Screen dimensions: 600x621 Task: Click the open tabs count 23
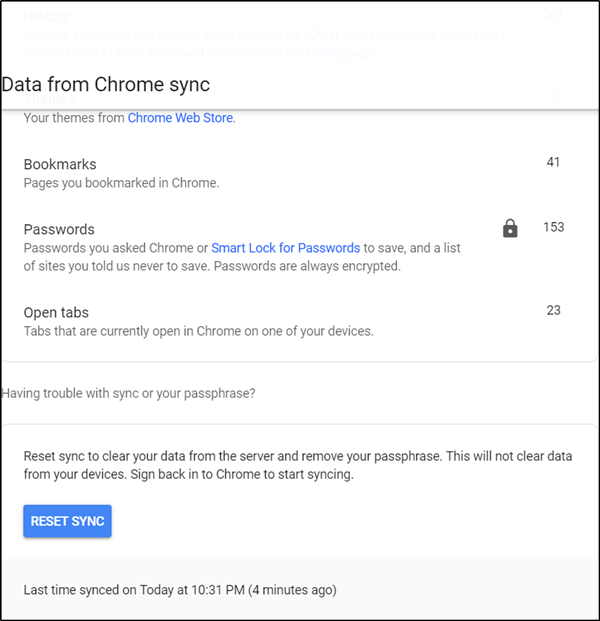coord(553,310)
